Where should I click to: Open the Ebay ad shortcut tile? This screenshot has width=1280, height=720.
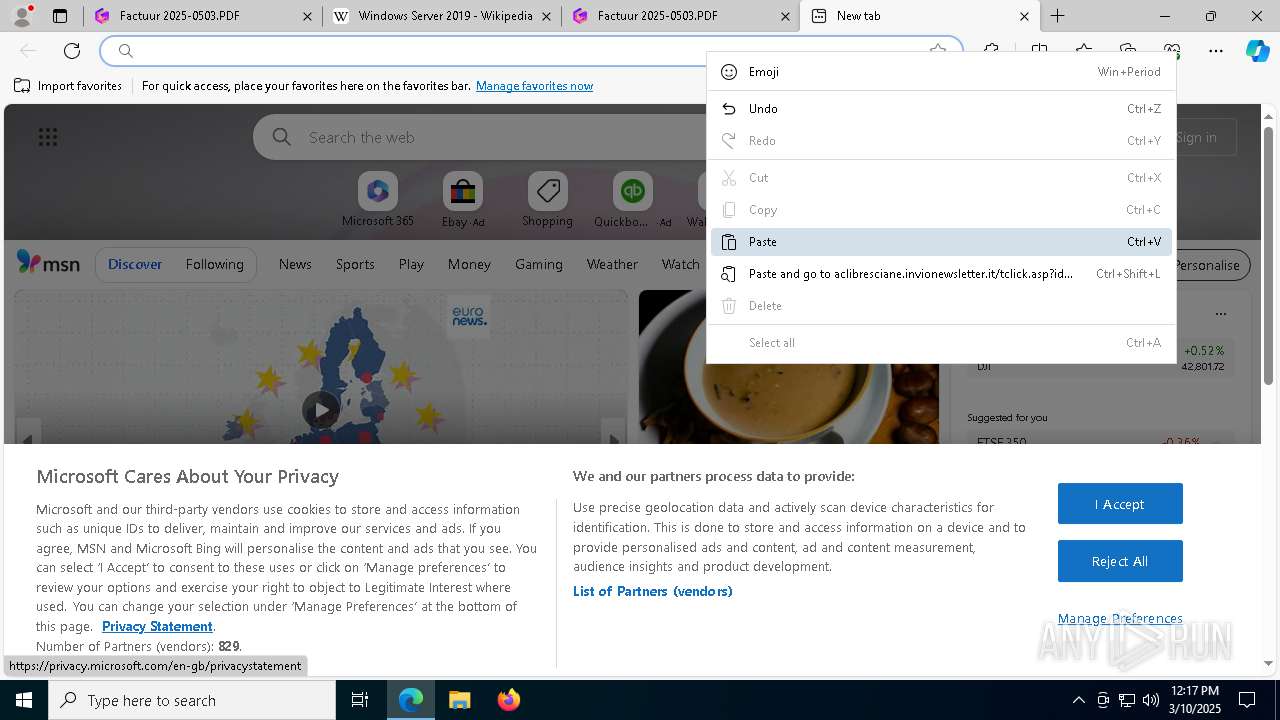pyautogui.click(x=462, y=200)
